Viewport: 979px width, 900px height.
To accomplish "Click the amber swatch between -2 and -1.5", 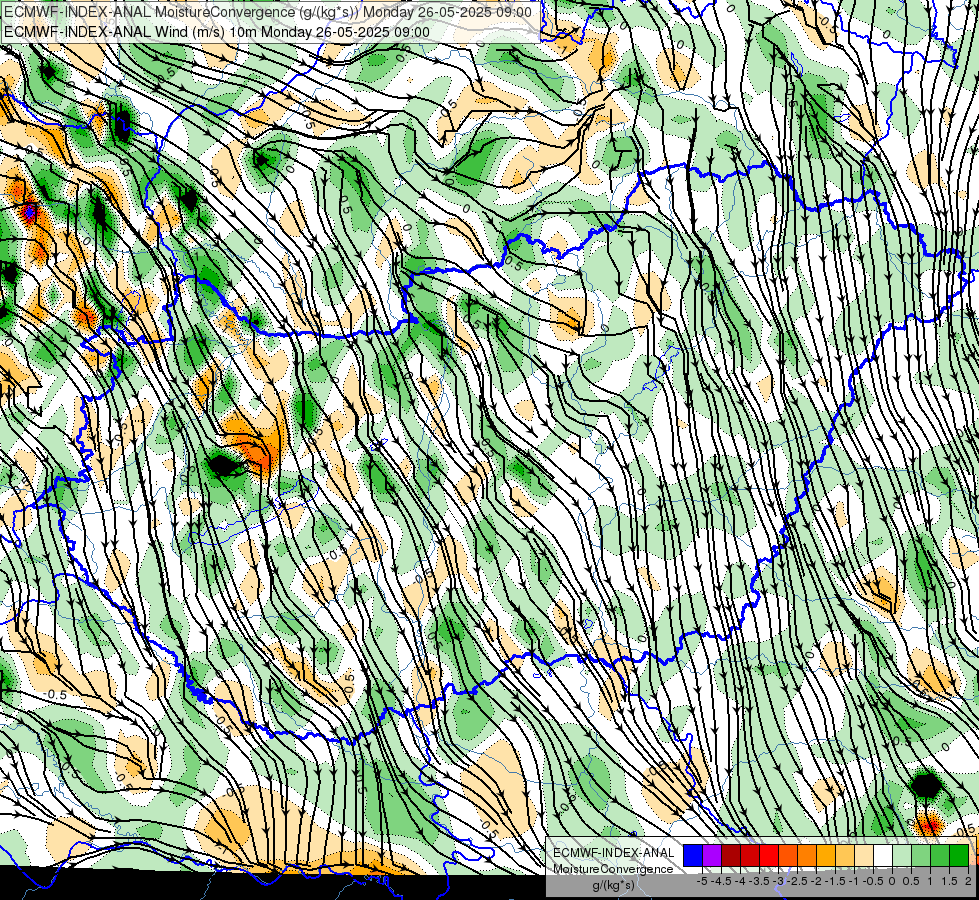I will (826, 855).
